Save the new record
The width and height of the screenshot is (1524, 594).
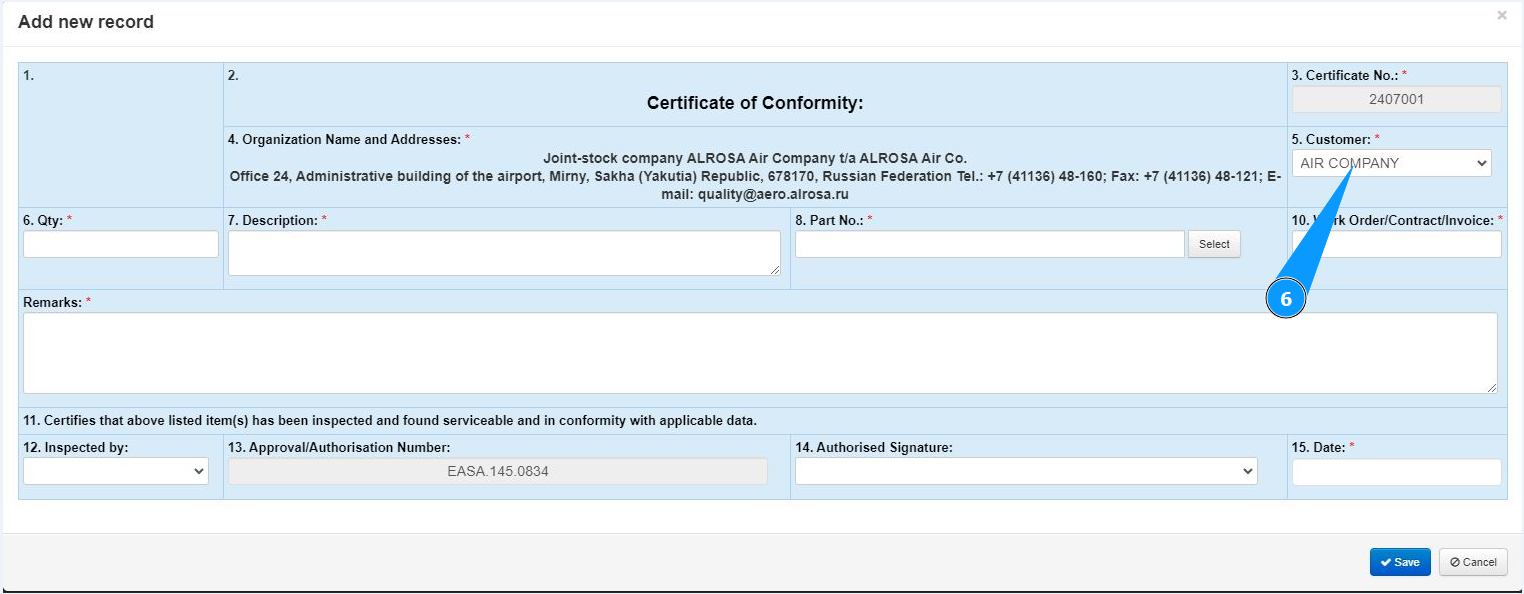1400,562
